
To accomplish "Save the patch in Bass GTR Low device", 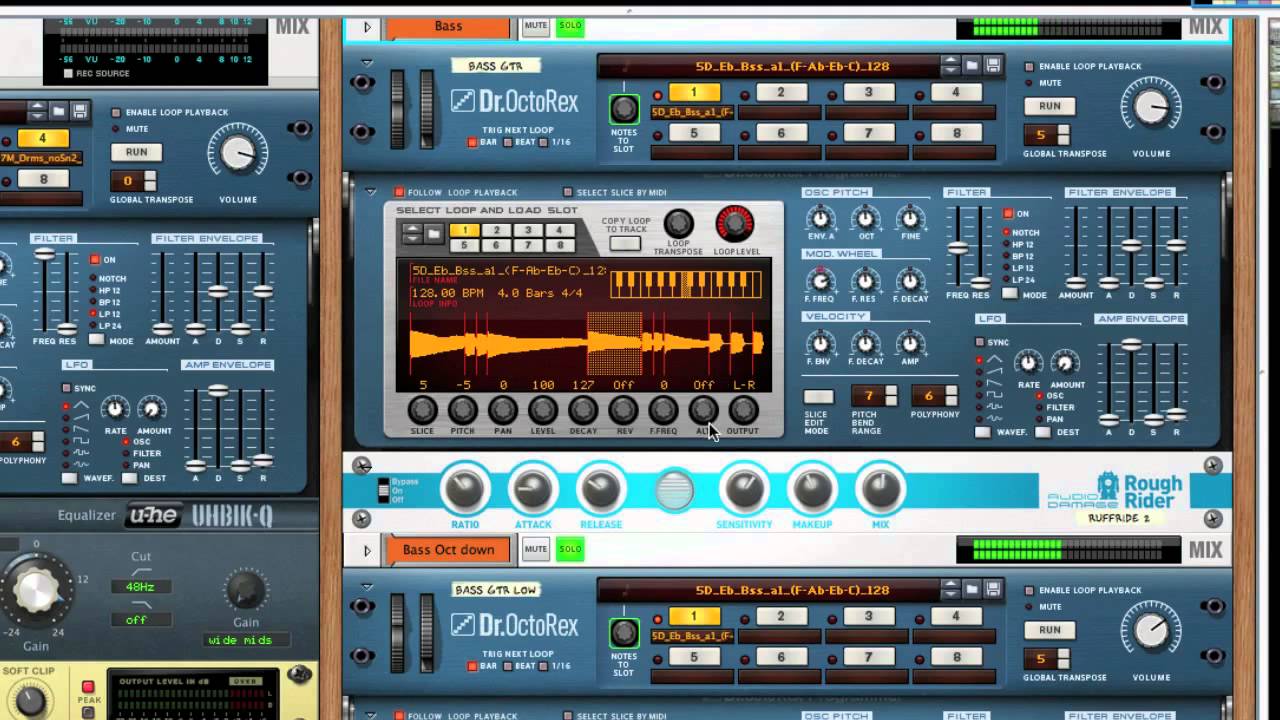I will (x=993, y=590).
